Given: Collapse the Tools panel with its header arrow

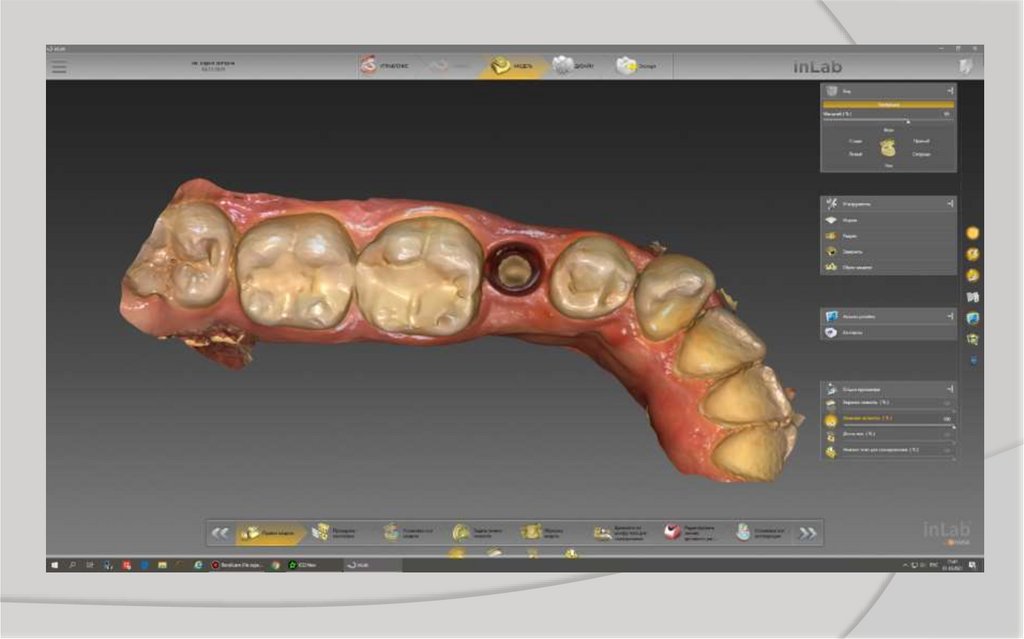Looking at the screenshot, I should pos(950,204).
